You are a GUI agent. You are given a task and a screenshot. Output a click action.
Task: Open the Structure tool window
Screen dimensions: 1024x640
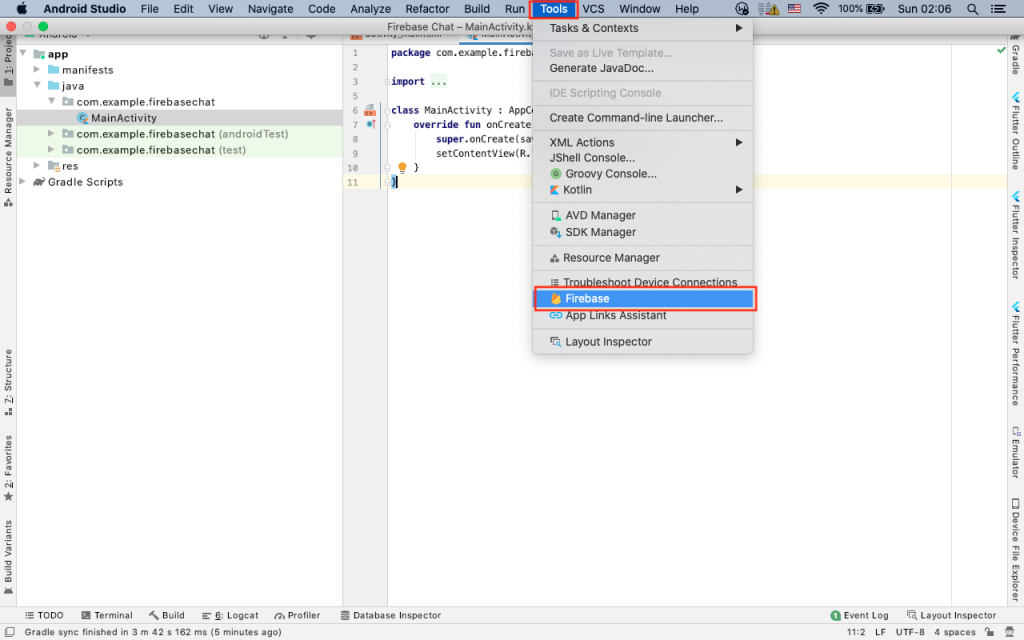coord(8,383)
